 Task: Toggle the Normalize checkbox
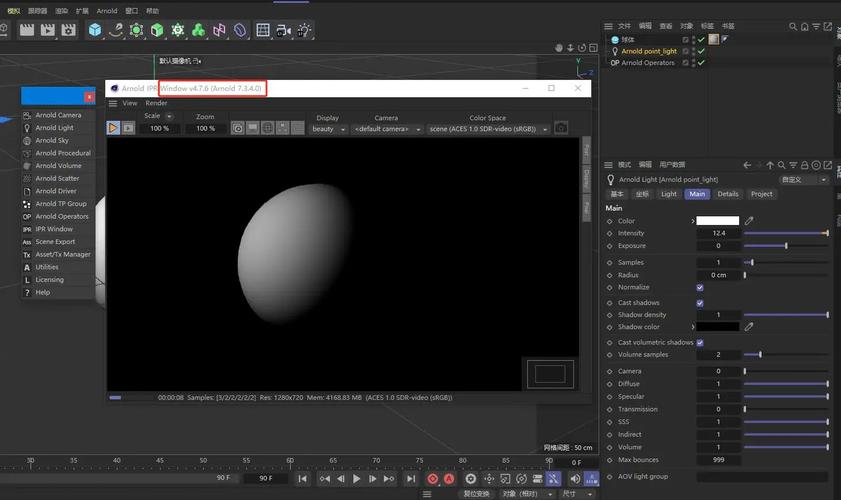click(700, 288)
